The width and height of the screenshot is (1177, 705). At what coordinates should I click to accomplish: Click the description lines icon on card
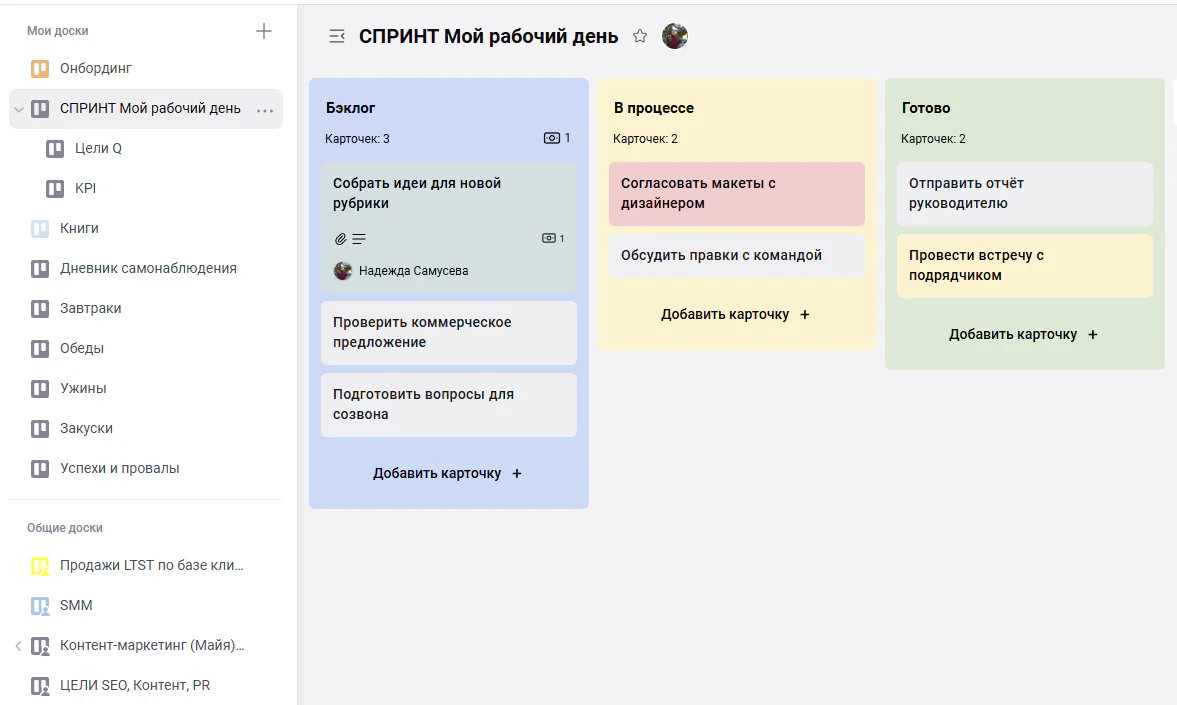359,239
